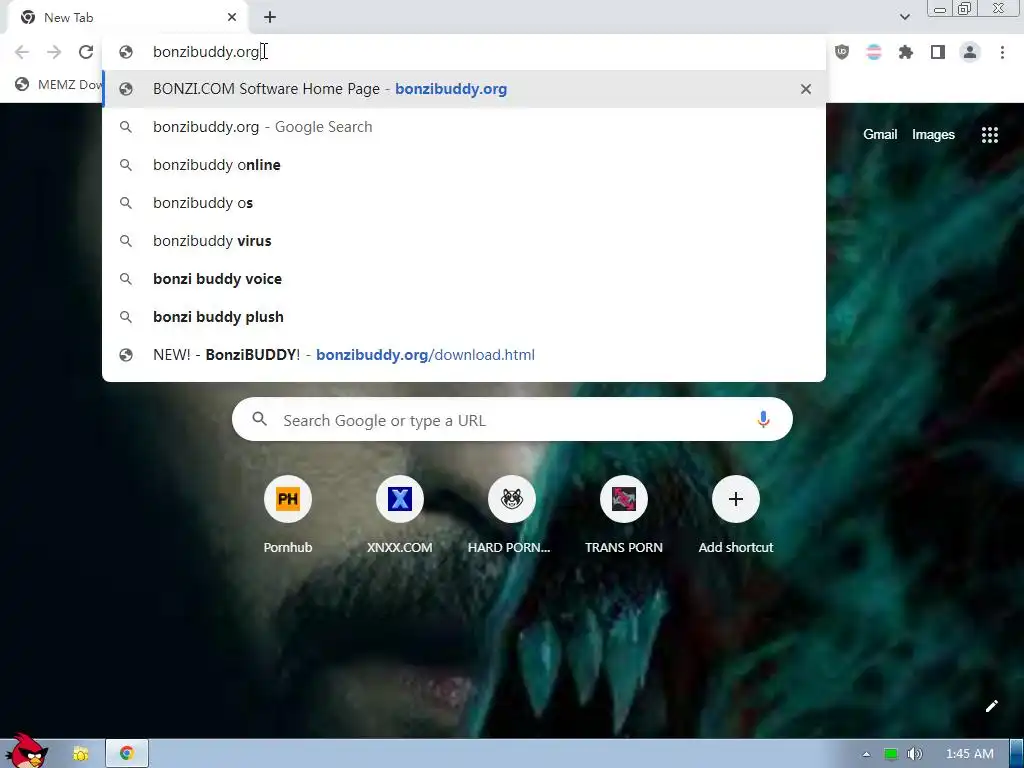Click the 1:45 AM clock
The width and height of the screenshot is (1024, 768).
(x=970, y=754)
